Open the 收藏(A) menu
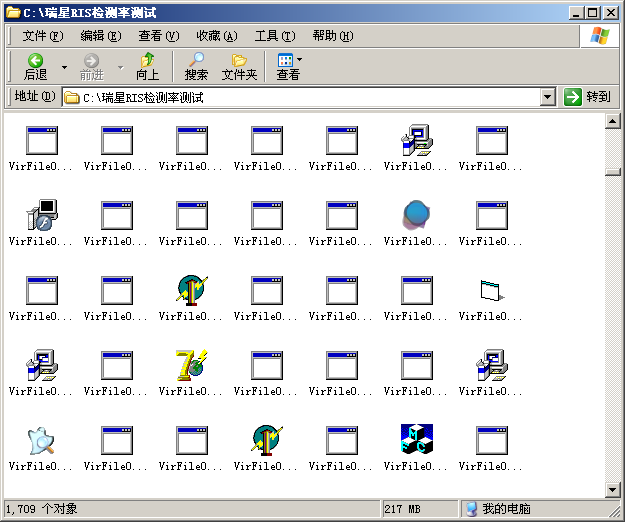The width and height of the screenshot is (625, 522). click(217, 36)
